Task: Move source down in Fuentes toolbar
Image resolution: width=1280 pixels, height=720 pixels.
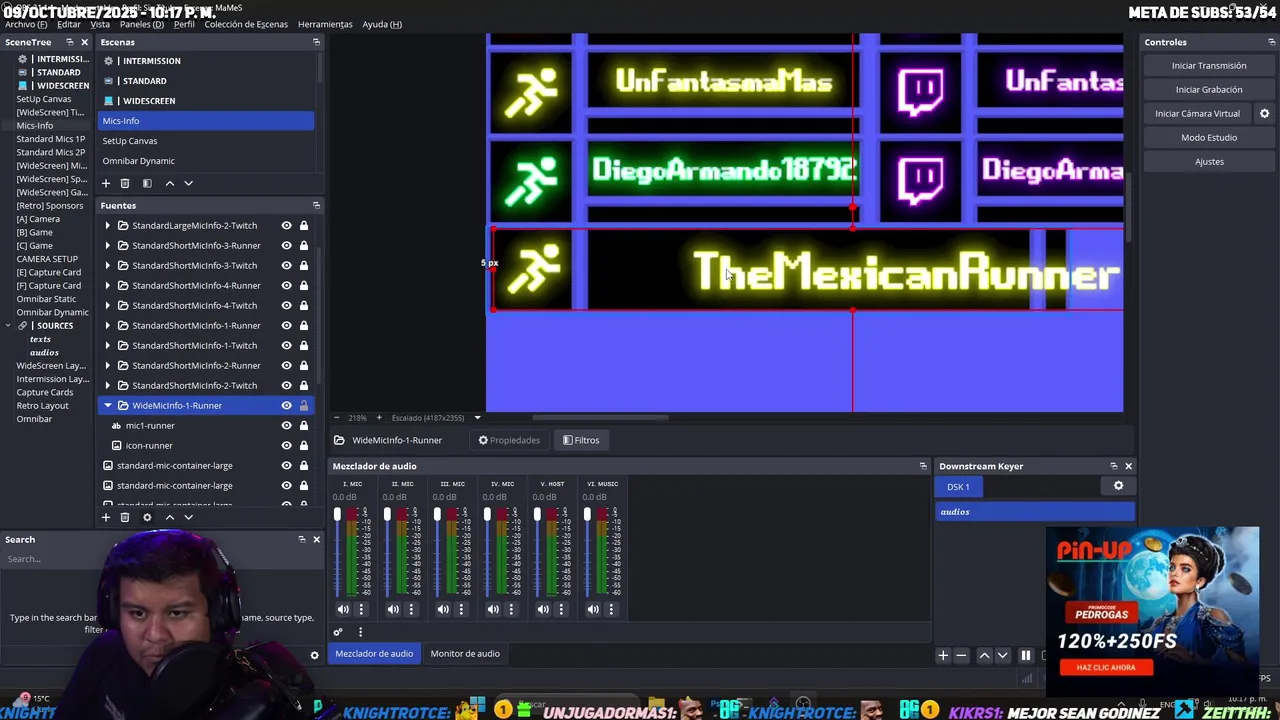Action: pos(188,517)
